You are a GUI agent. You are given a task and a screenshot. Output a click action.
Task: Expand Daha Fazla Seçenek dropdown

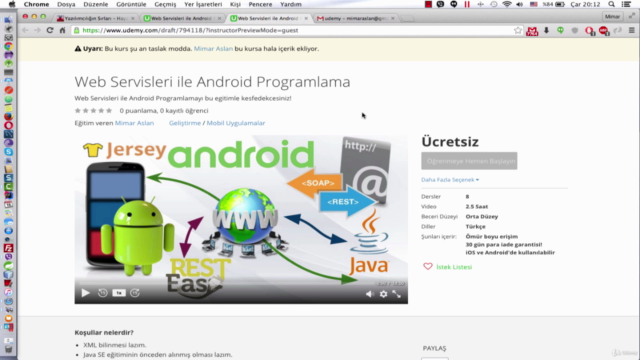tap(450, 180)
